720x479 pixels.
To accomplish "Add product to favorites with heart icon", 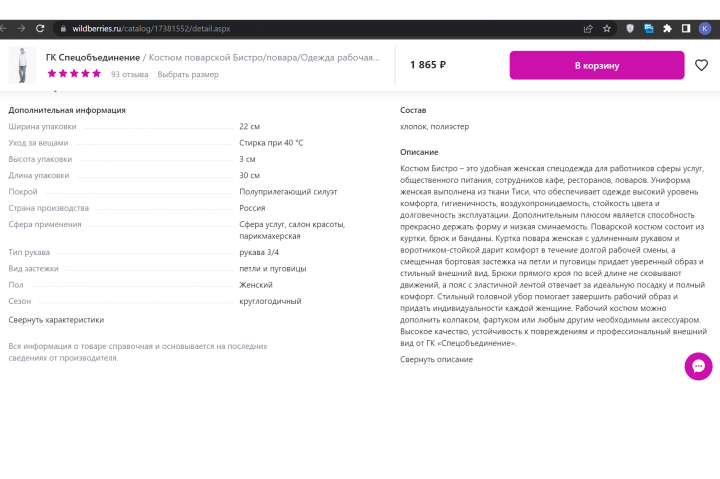I will coord(701,65).
